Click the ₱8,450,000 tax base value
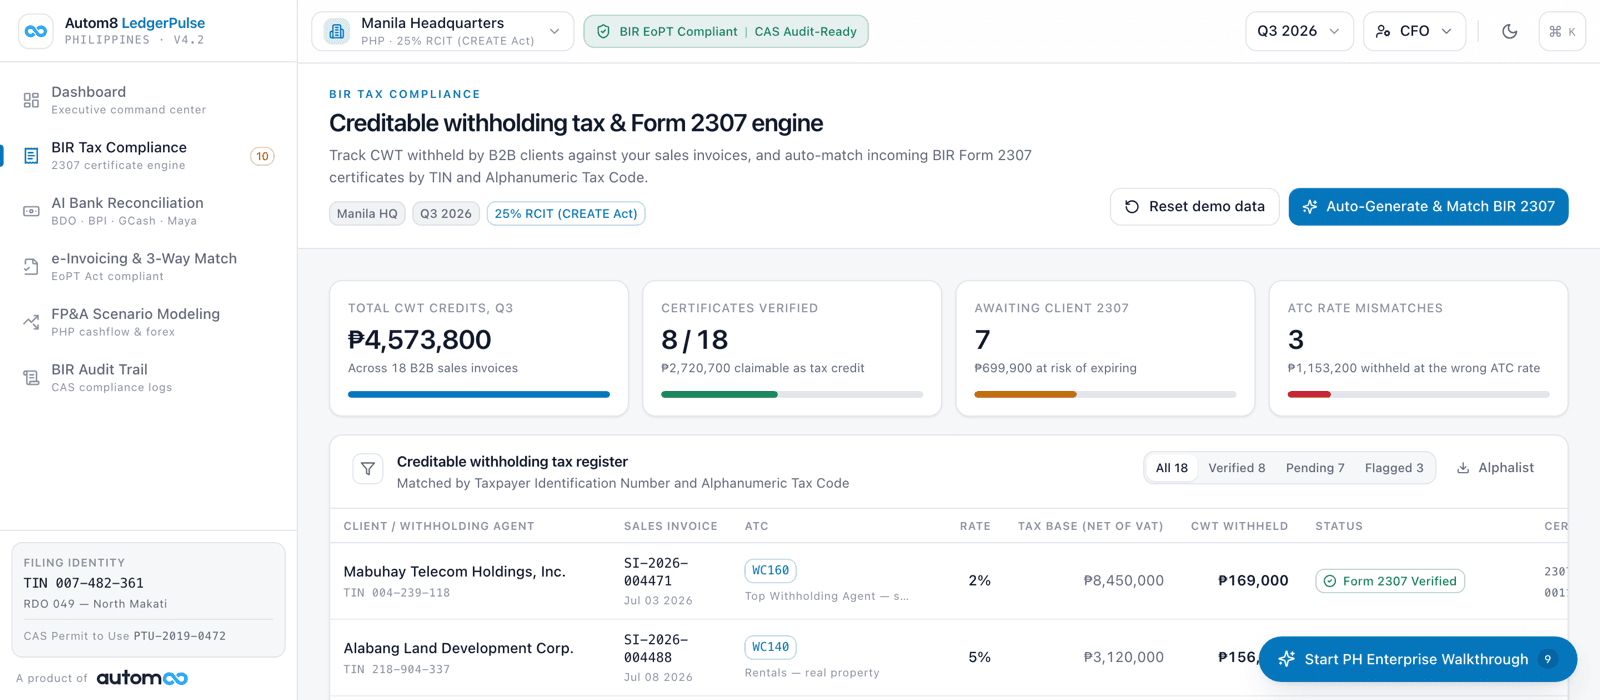 pyautogui.click(x=1124, y=581)
